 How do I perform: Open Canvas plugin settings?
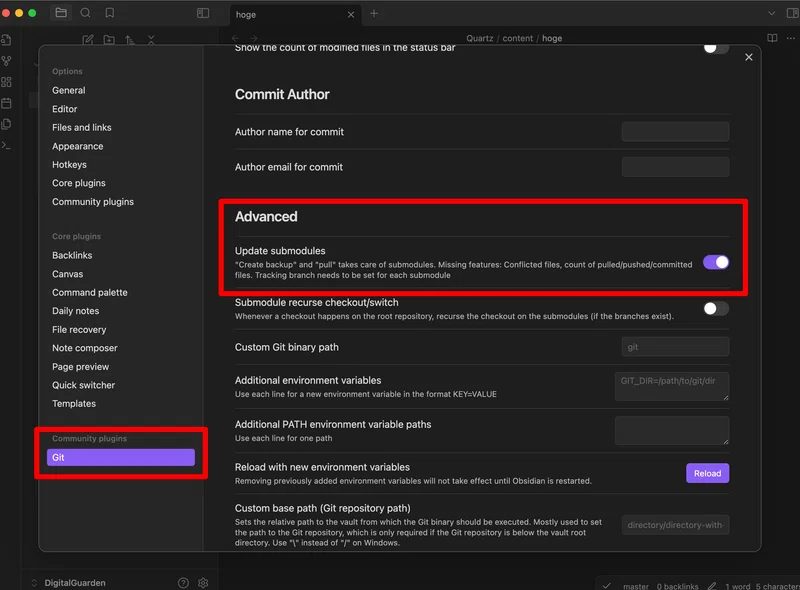click(67, 274)
